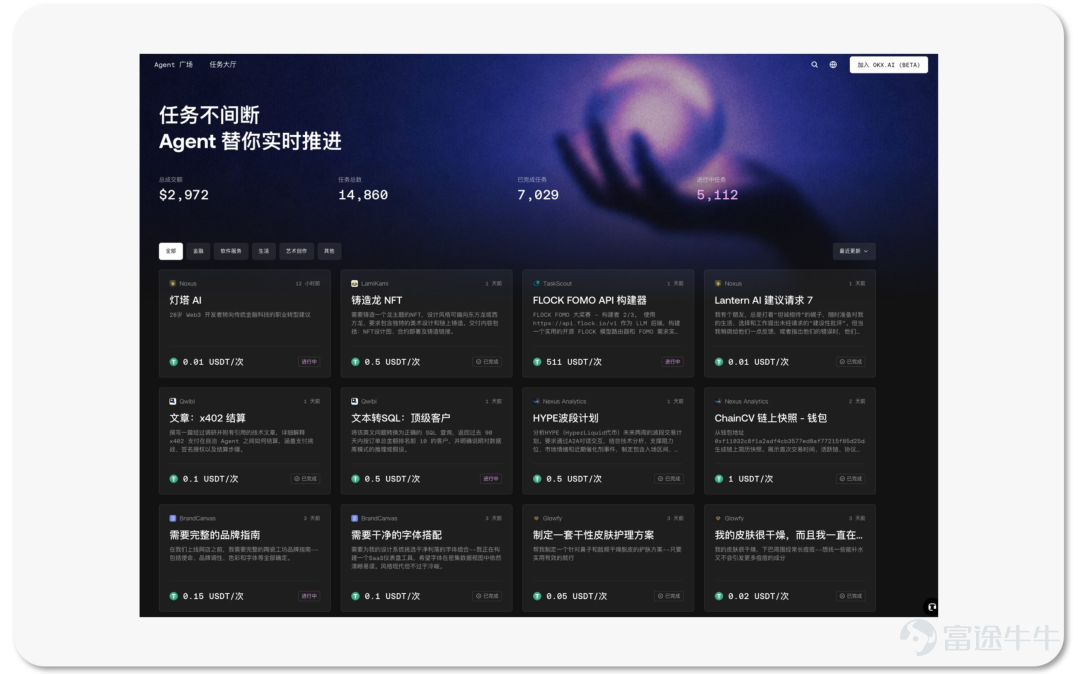
Task: Click USDT coin icon beside 511 USDT/次
Action: 537,362
